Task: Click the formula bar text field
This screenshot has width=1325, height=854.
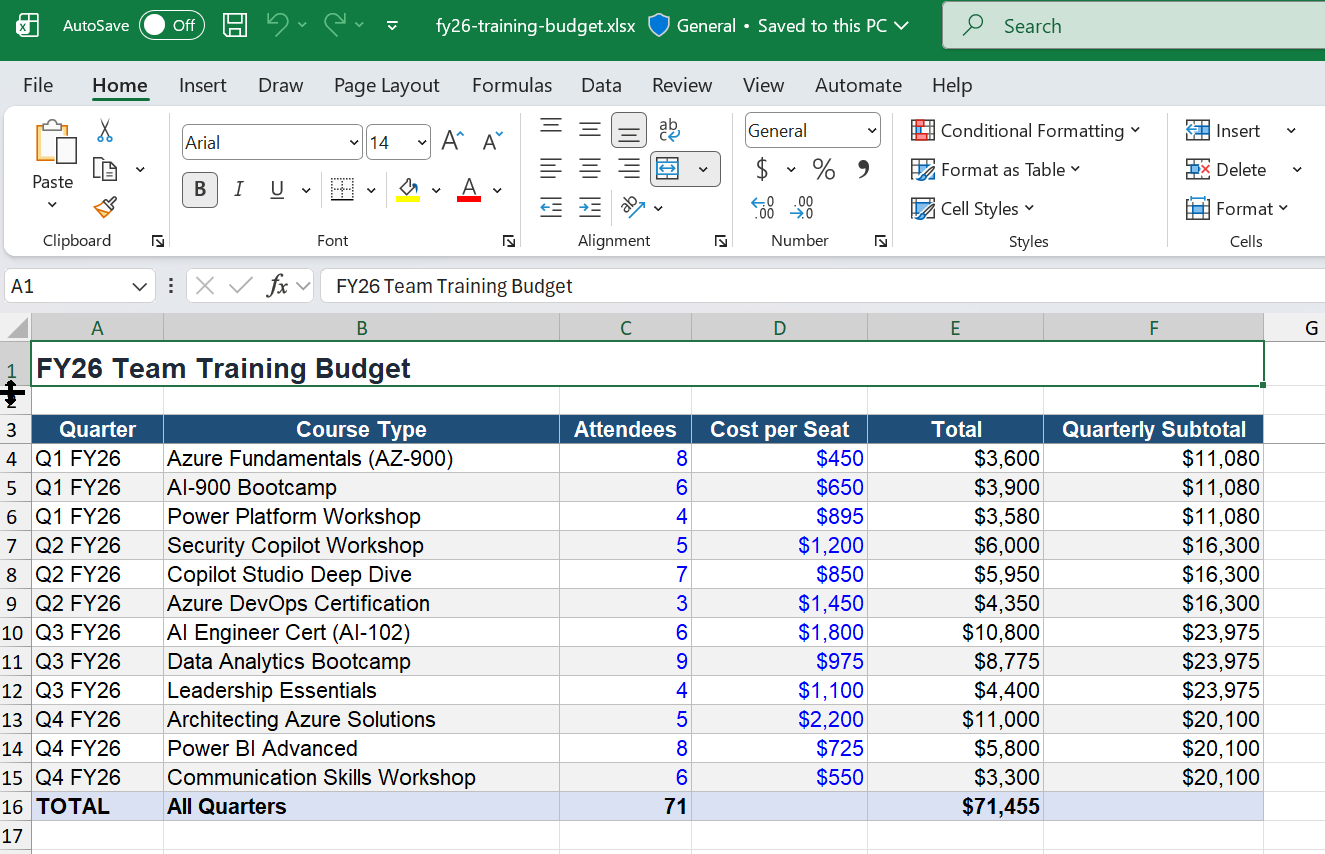Action: (x=822, y=287)
